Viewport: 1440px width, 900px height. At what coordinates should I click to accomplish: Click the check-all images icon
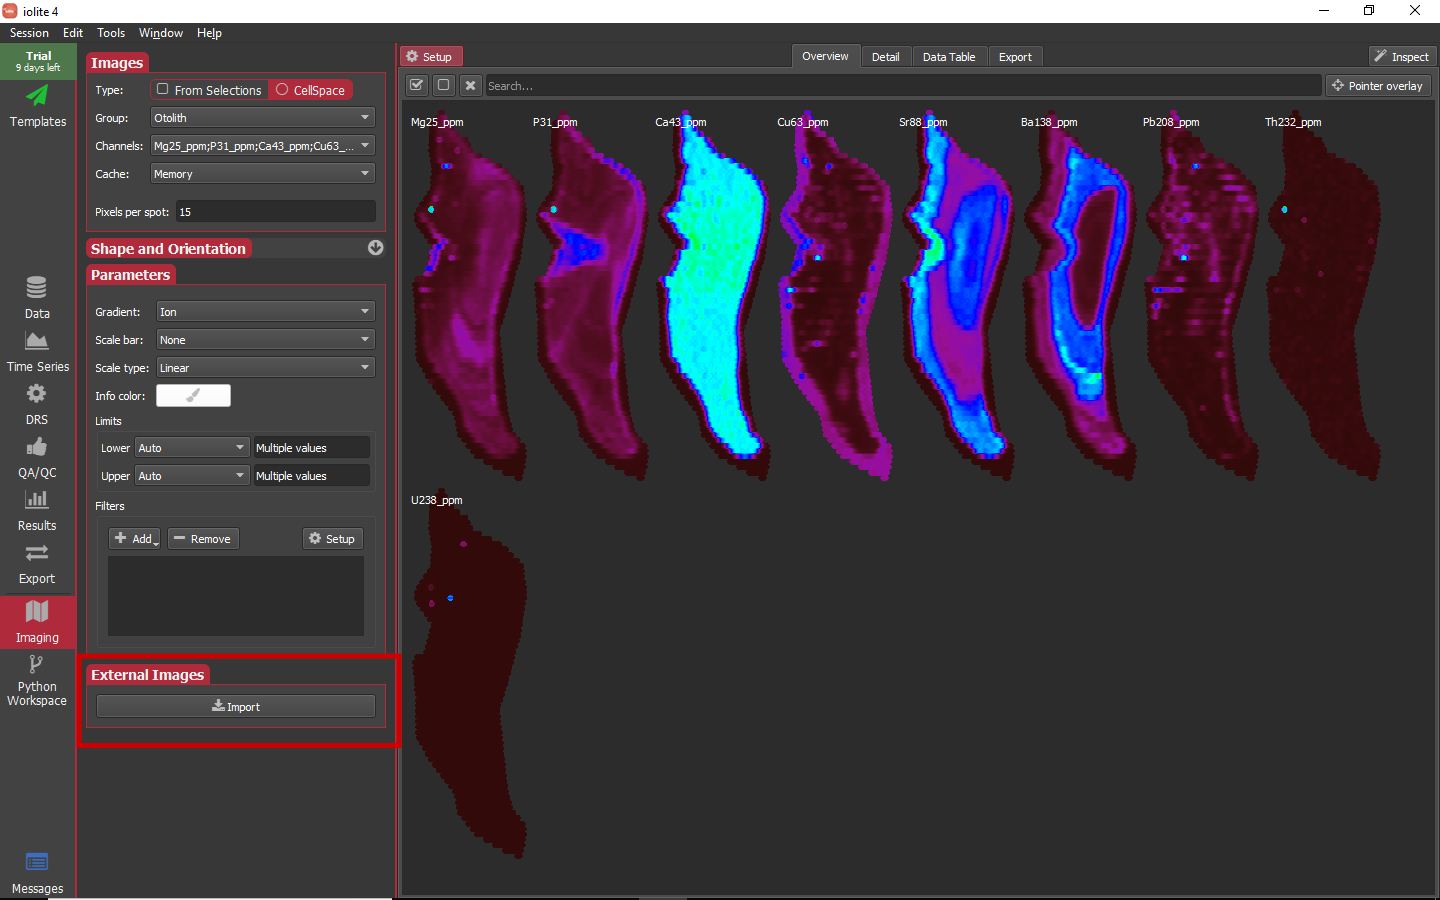[x=417, y=85]
